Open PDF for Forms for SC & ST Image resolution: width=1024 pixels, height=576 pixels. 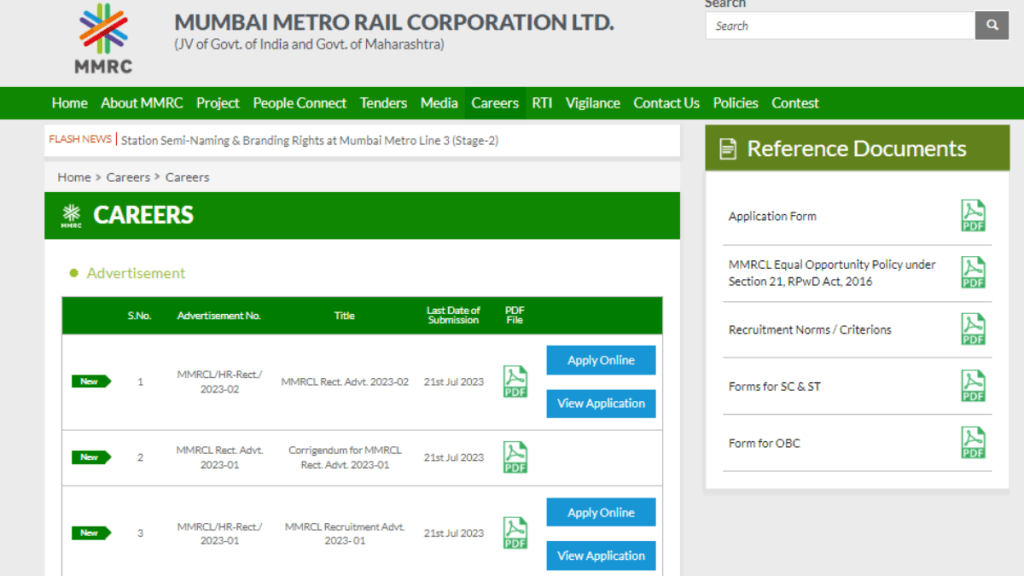tap(972, 386)
